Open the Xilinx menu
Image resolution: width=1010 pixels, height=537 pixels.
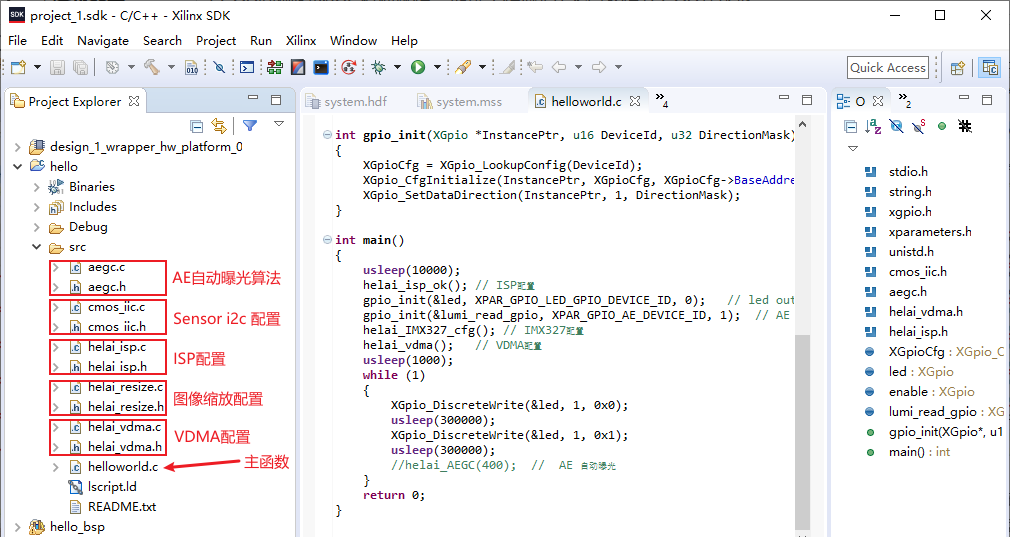301,41
